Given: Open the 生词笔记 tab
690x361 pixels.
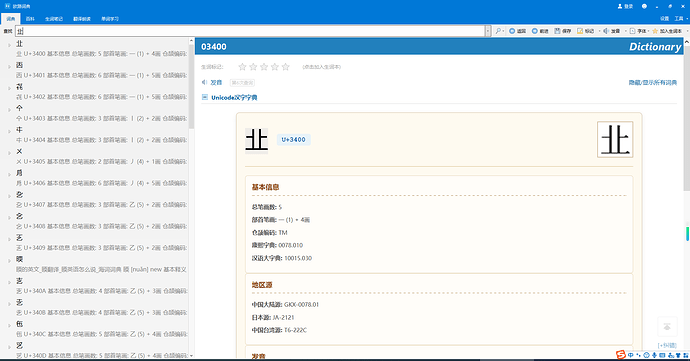Looking at the screenshot, I should pos(54,19).
